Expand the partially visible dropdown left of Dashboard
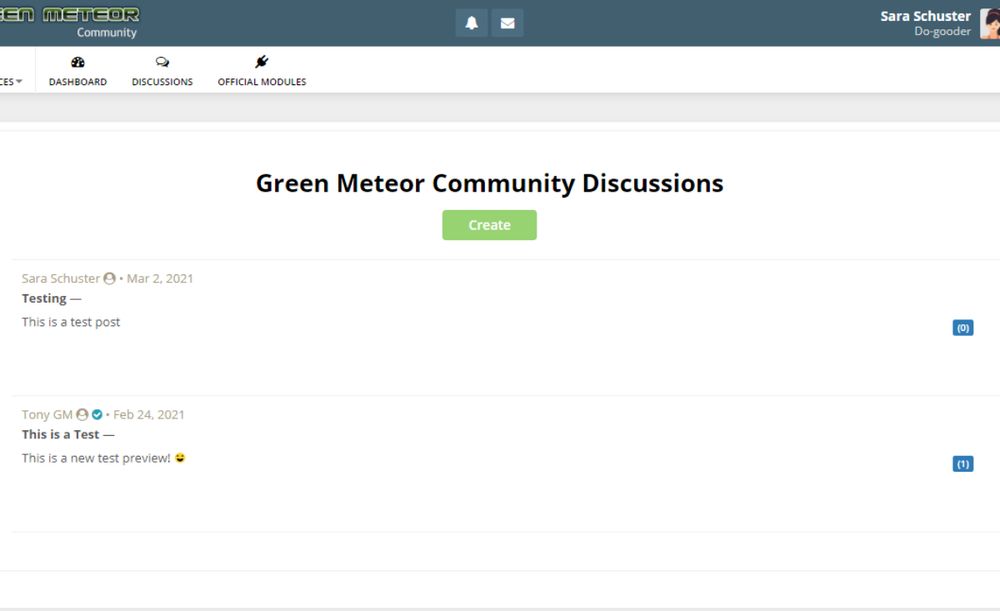Screen dimensions: 1000x611 pos(12,82)
